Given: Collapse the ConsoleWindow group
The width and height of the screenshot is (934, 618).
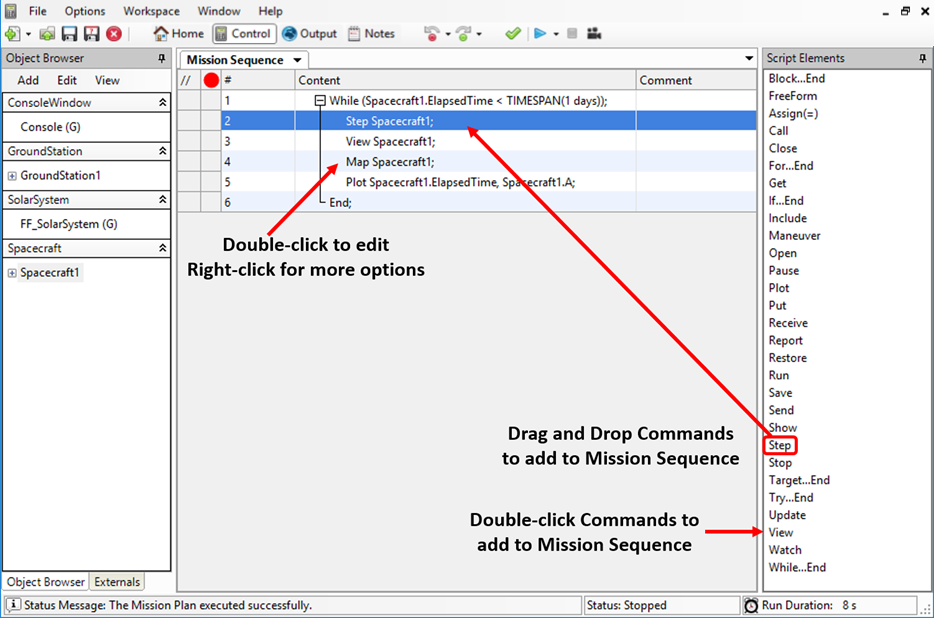Looking at the screenshot, I should tap(163, 103).
